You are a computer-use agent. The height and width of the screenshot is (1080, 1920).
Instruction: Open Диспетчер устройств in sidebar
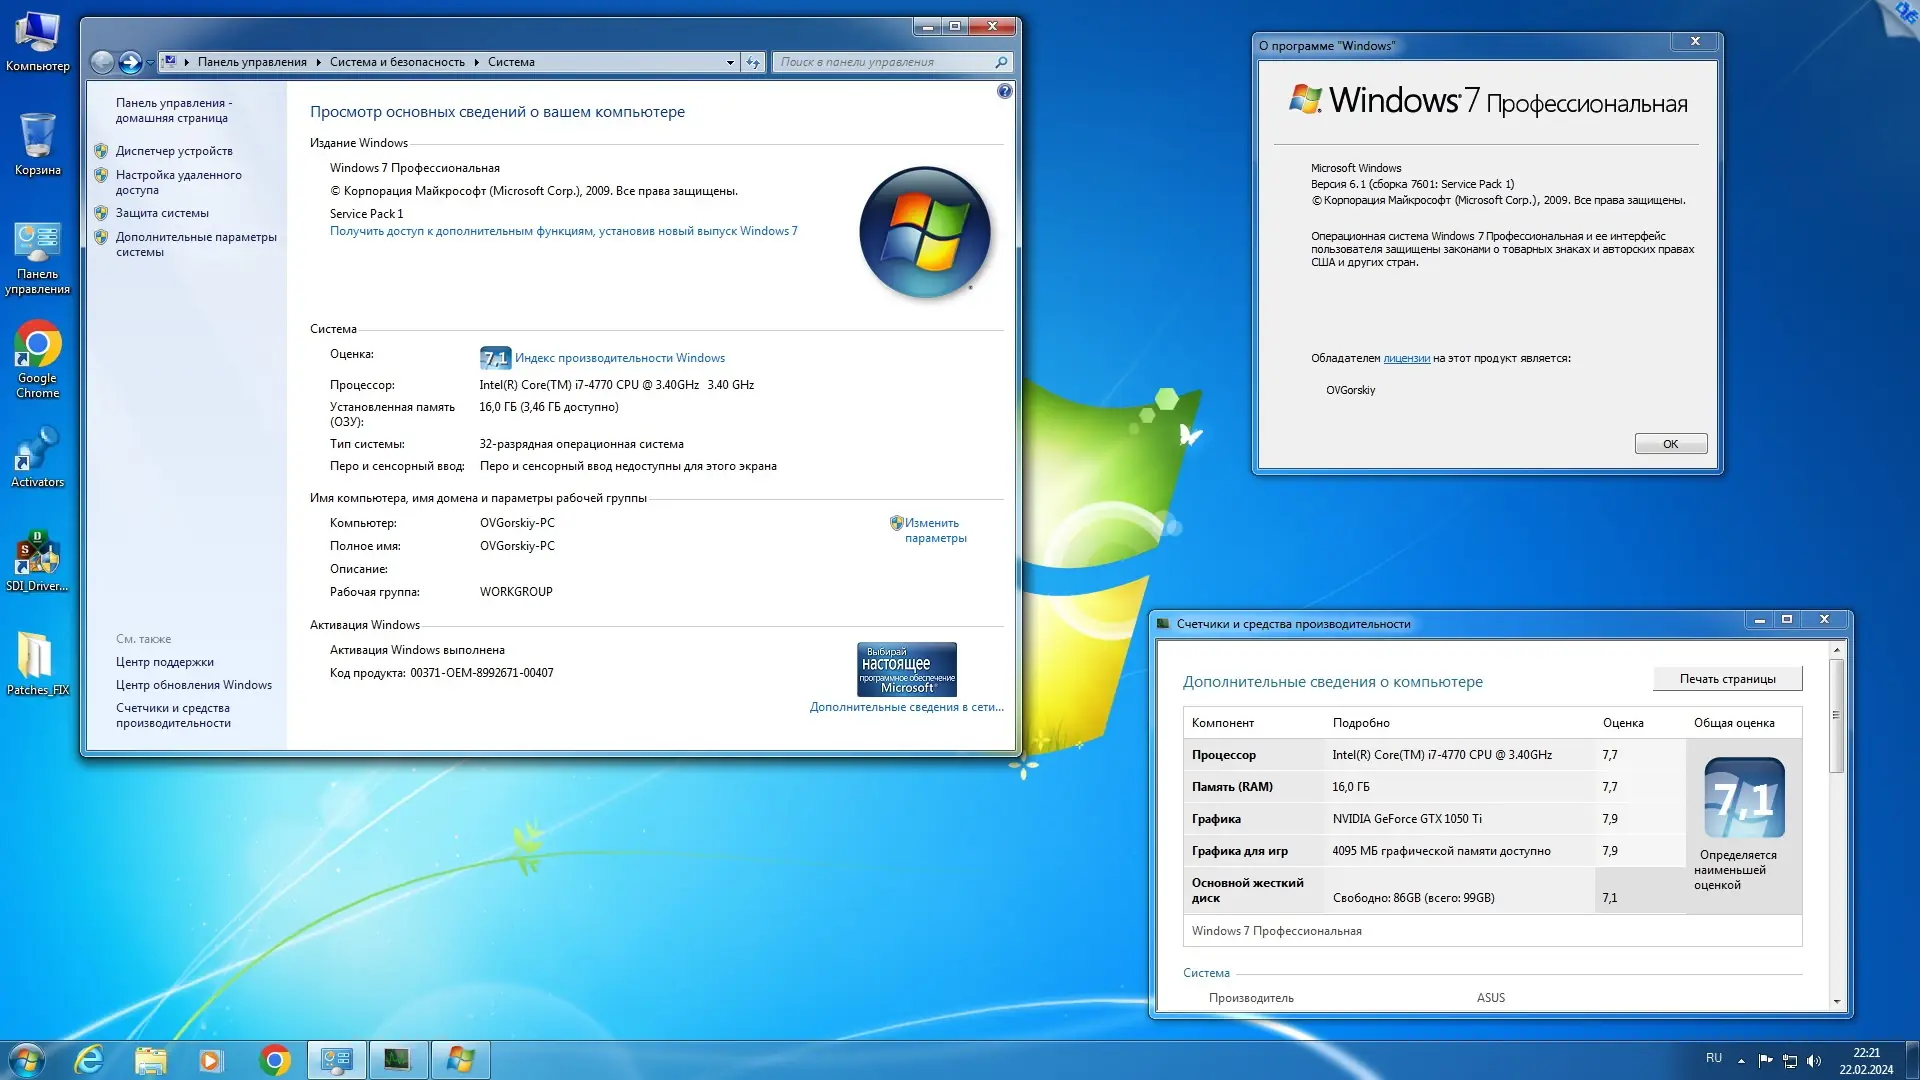tap(174, 151)
